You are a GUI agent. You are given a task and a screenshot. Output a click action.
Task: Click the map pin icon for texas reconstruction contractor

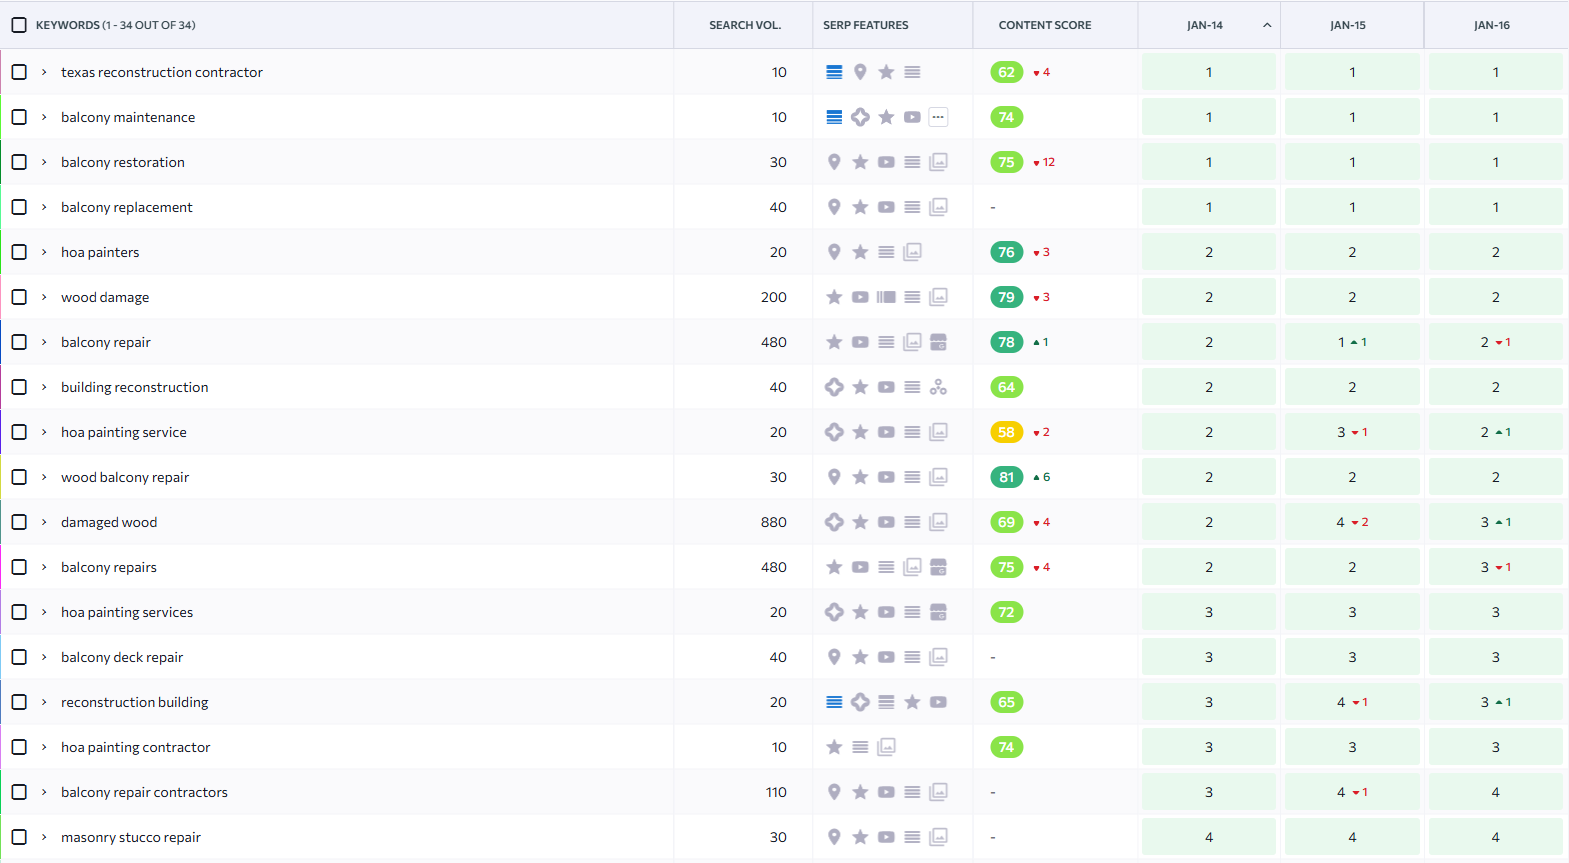click(x=860, y=72)
